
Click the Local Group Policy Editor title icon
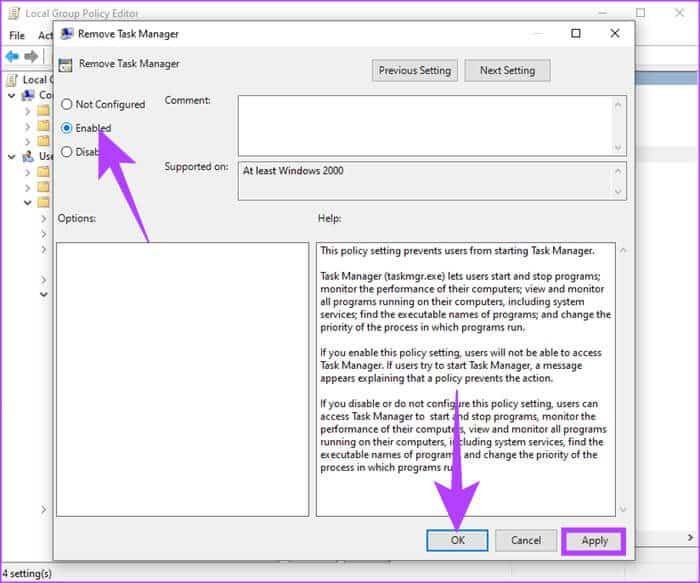pos(14,13)
